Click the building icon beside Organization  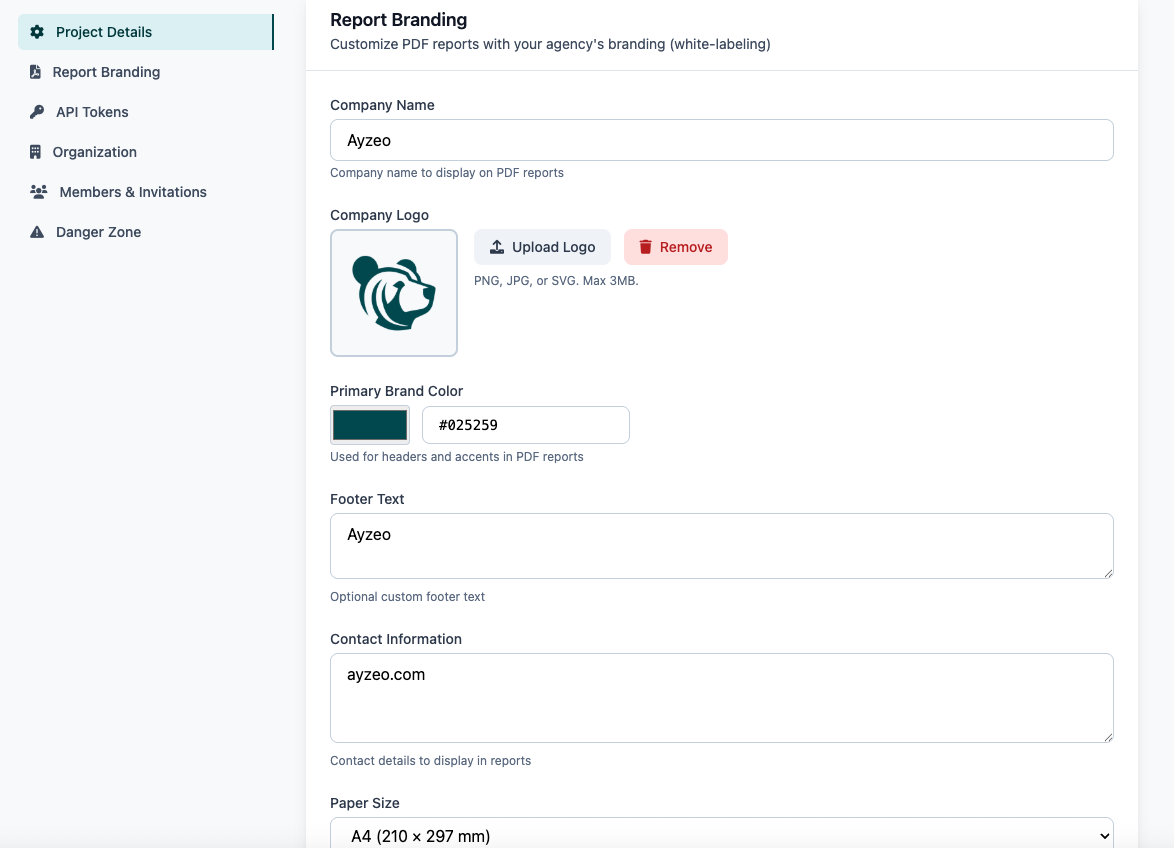point(36,152)
